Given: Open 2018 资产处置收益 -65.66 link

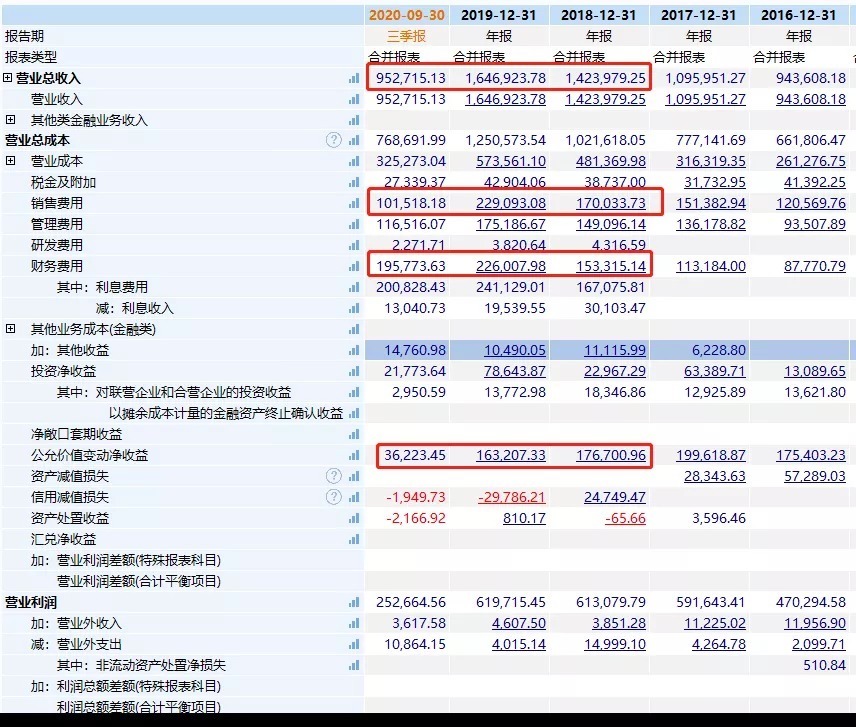Looking at the screenshot, I should coord(625,519).
